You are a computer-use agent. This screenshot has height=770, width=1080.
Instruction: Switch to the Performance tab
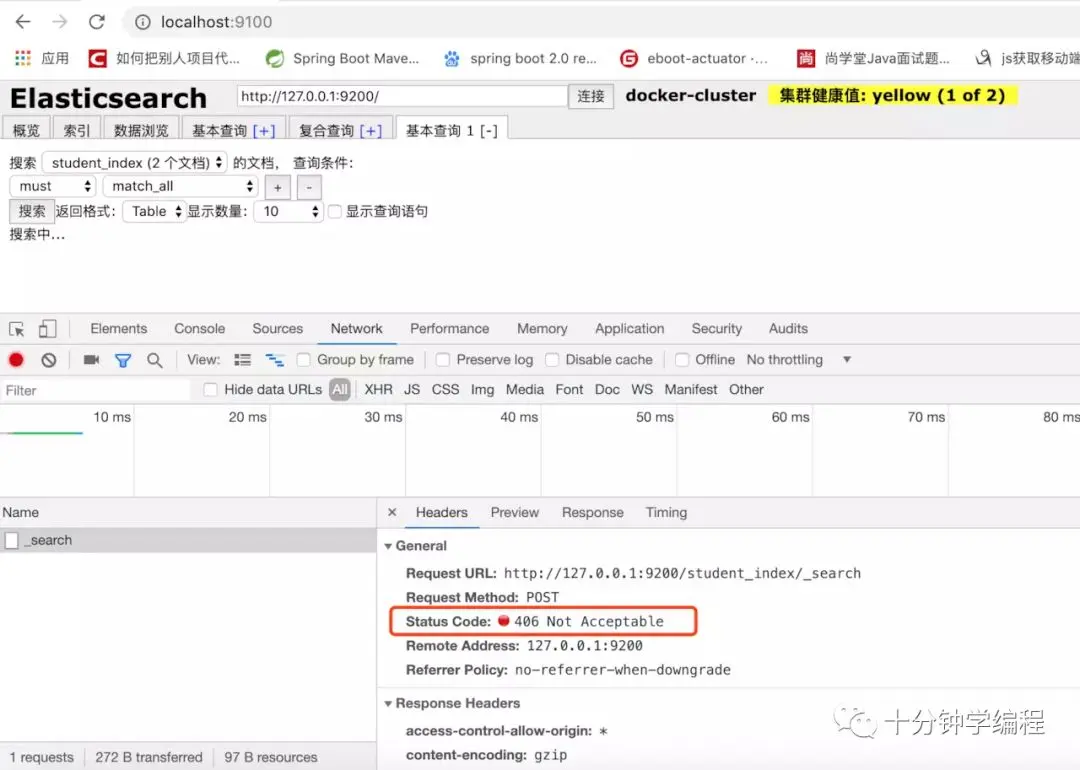(450, 329)
